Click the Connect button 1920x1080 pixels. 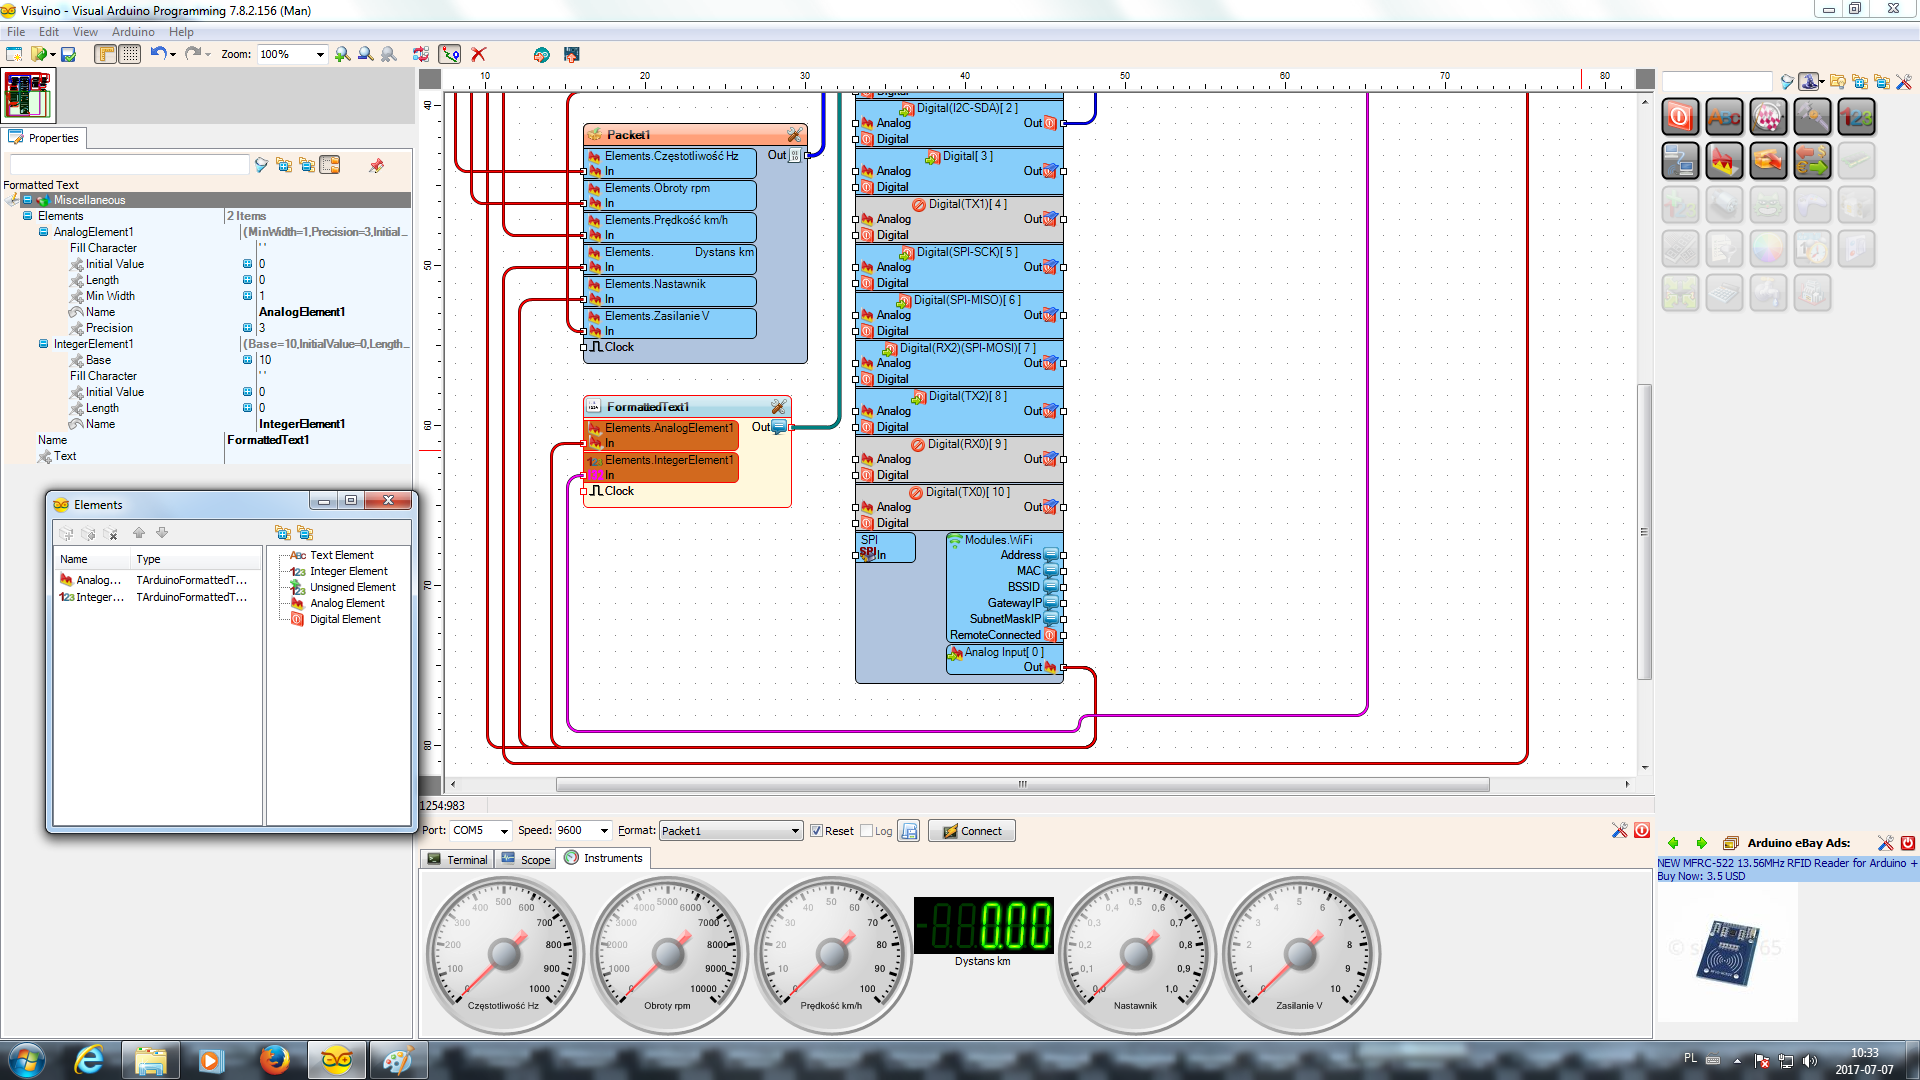coord(971,831)
